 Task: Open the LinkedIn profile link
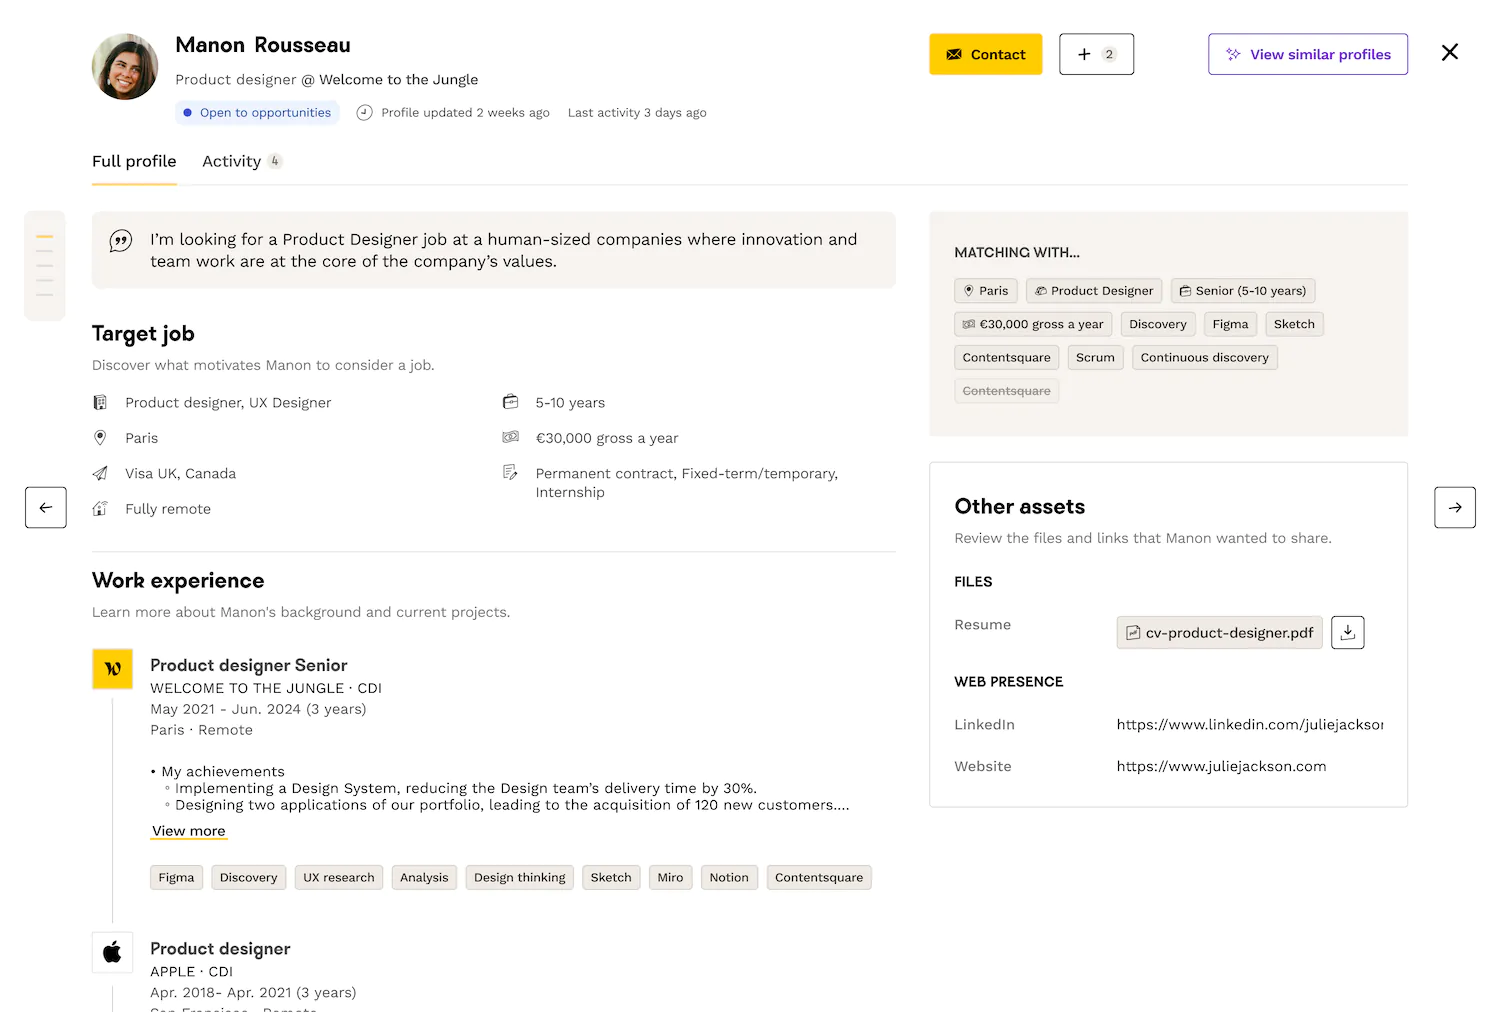click(x=1249, y=724)
